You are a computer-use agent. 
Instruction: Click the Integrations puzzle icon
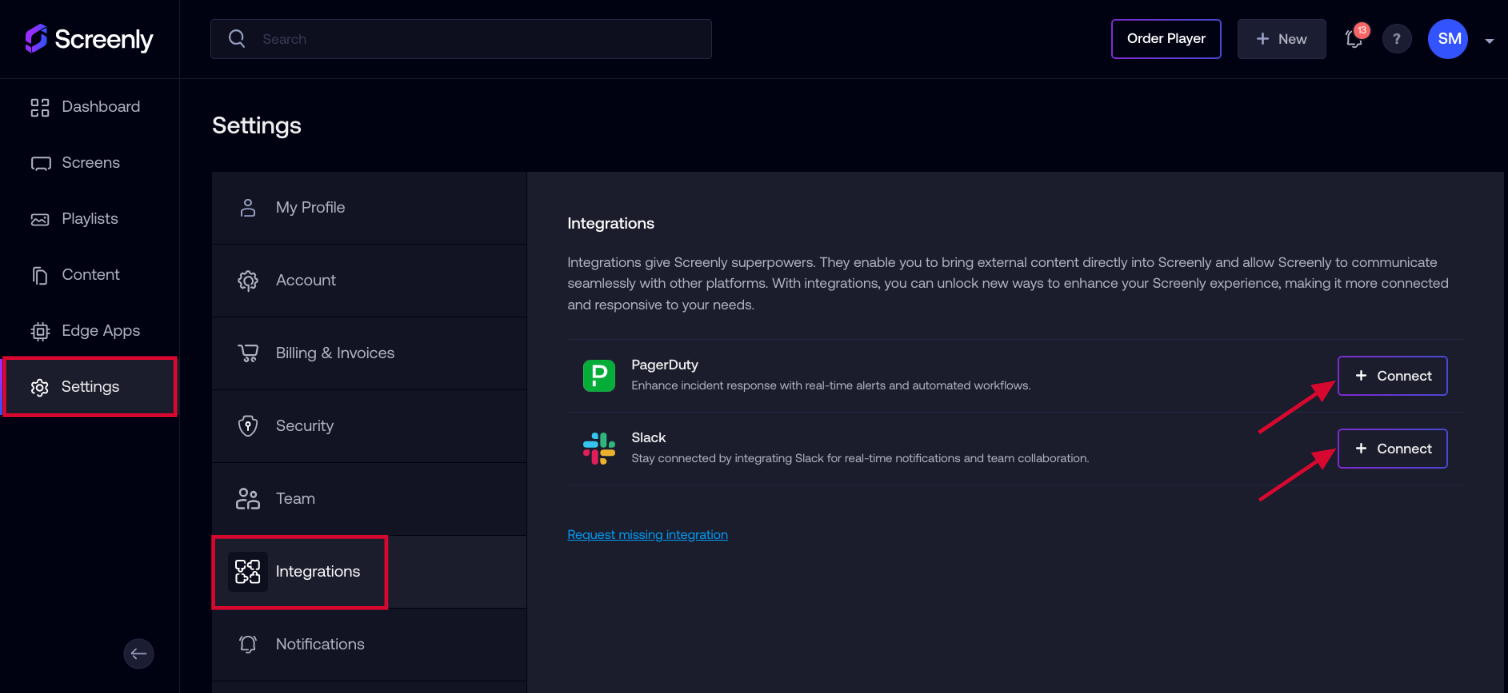pyautogui.click(x=248, y=572)
